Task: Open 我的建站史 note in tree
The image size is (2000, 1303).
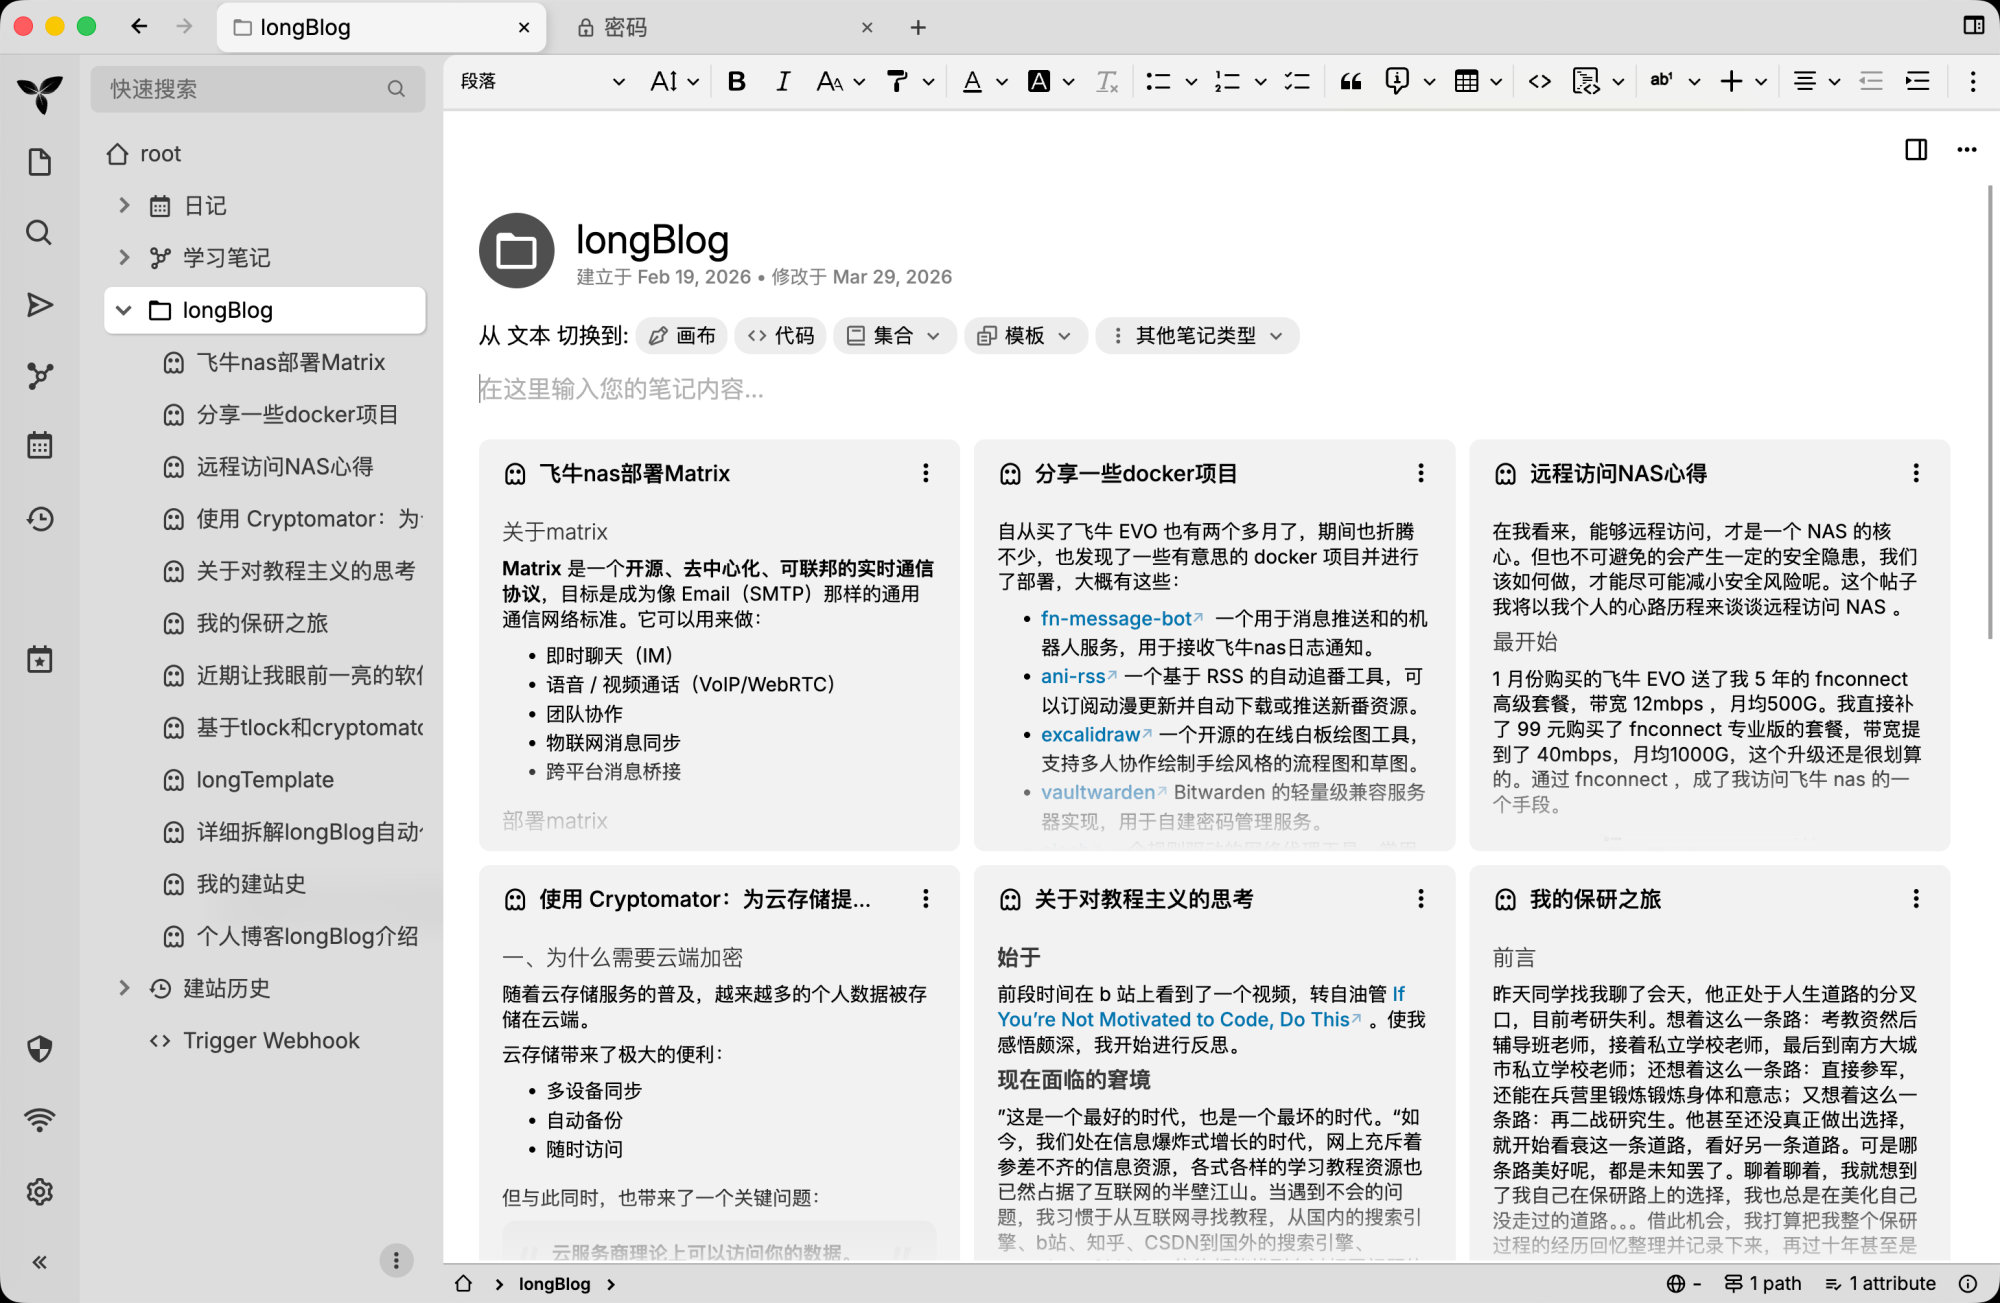Action: (251, 884)
